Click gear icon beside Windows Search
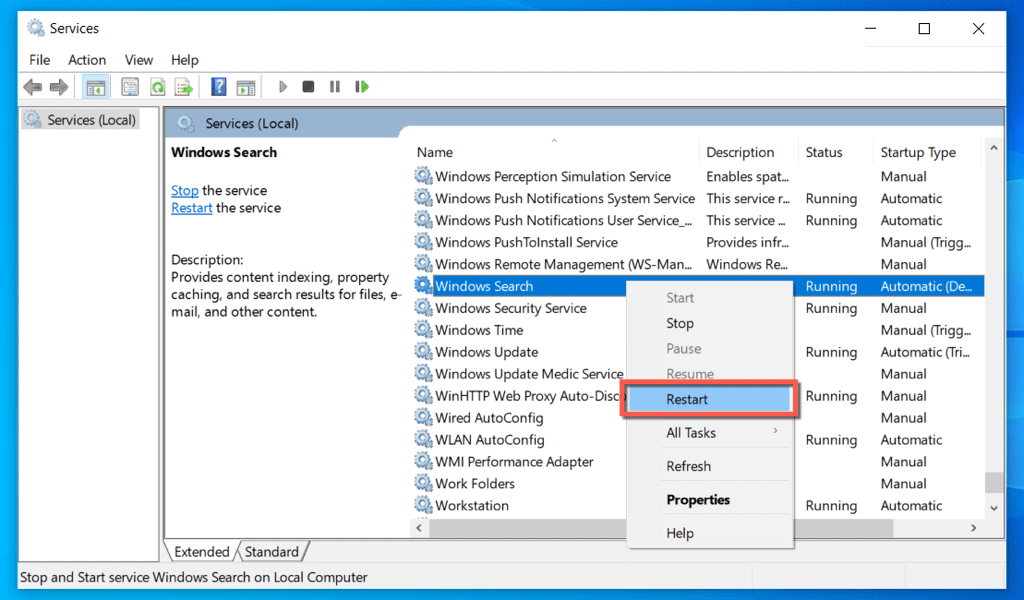Screen dimensions: 1024x600 coord(423,285)
